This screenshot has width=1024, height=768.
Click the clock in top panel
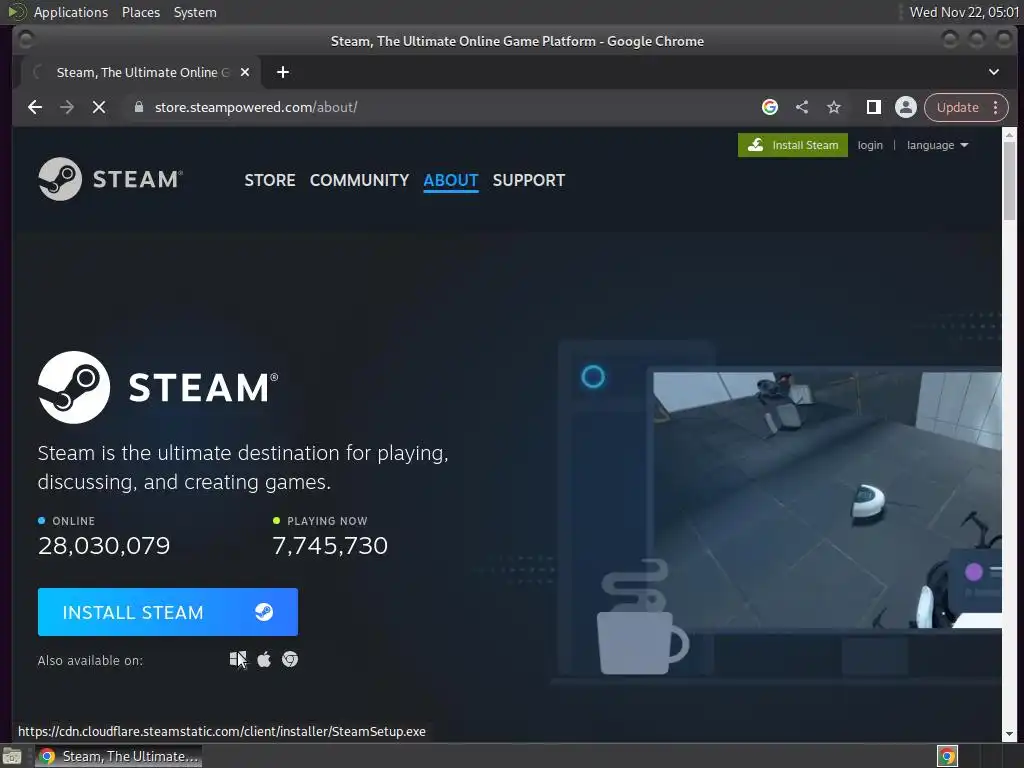point(964,12)
